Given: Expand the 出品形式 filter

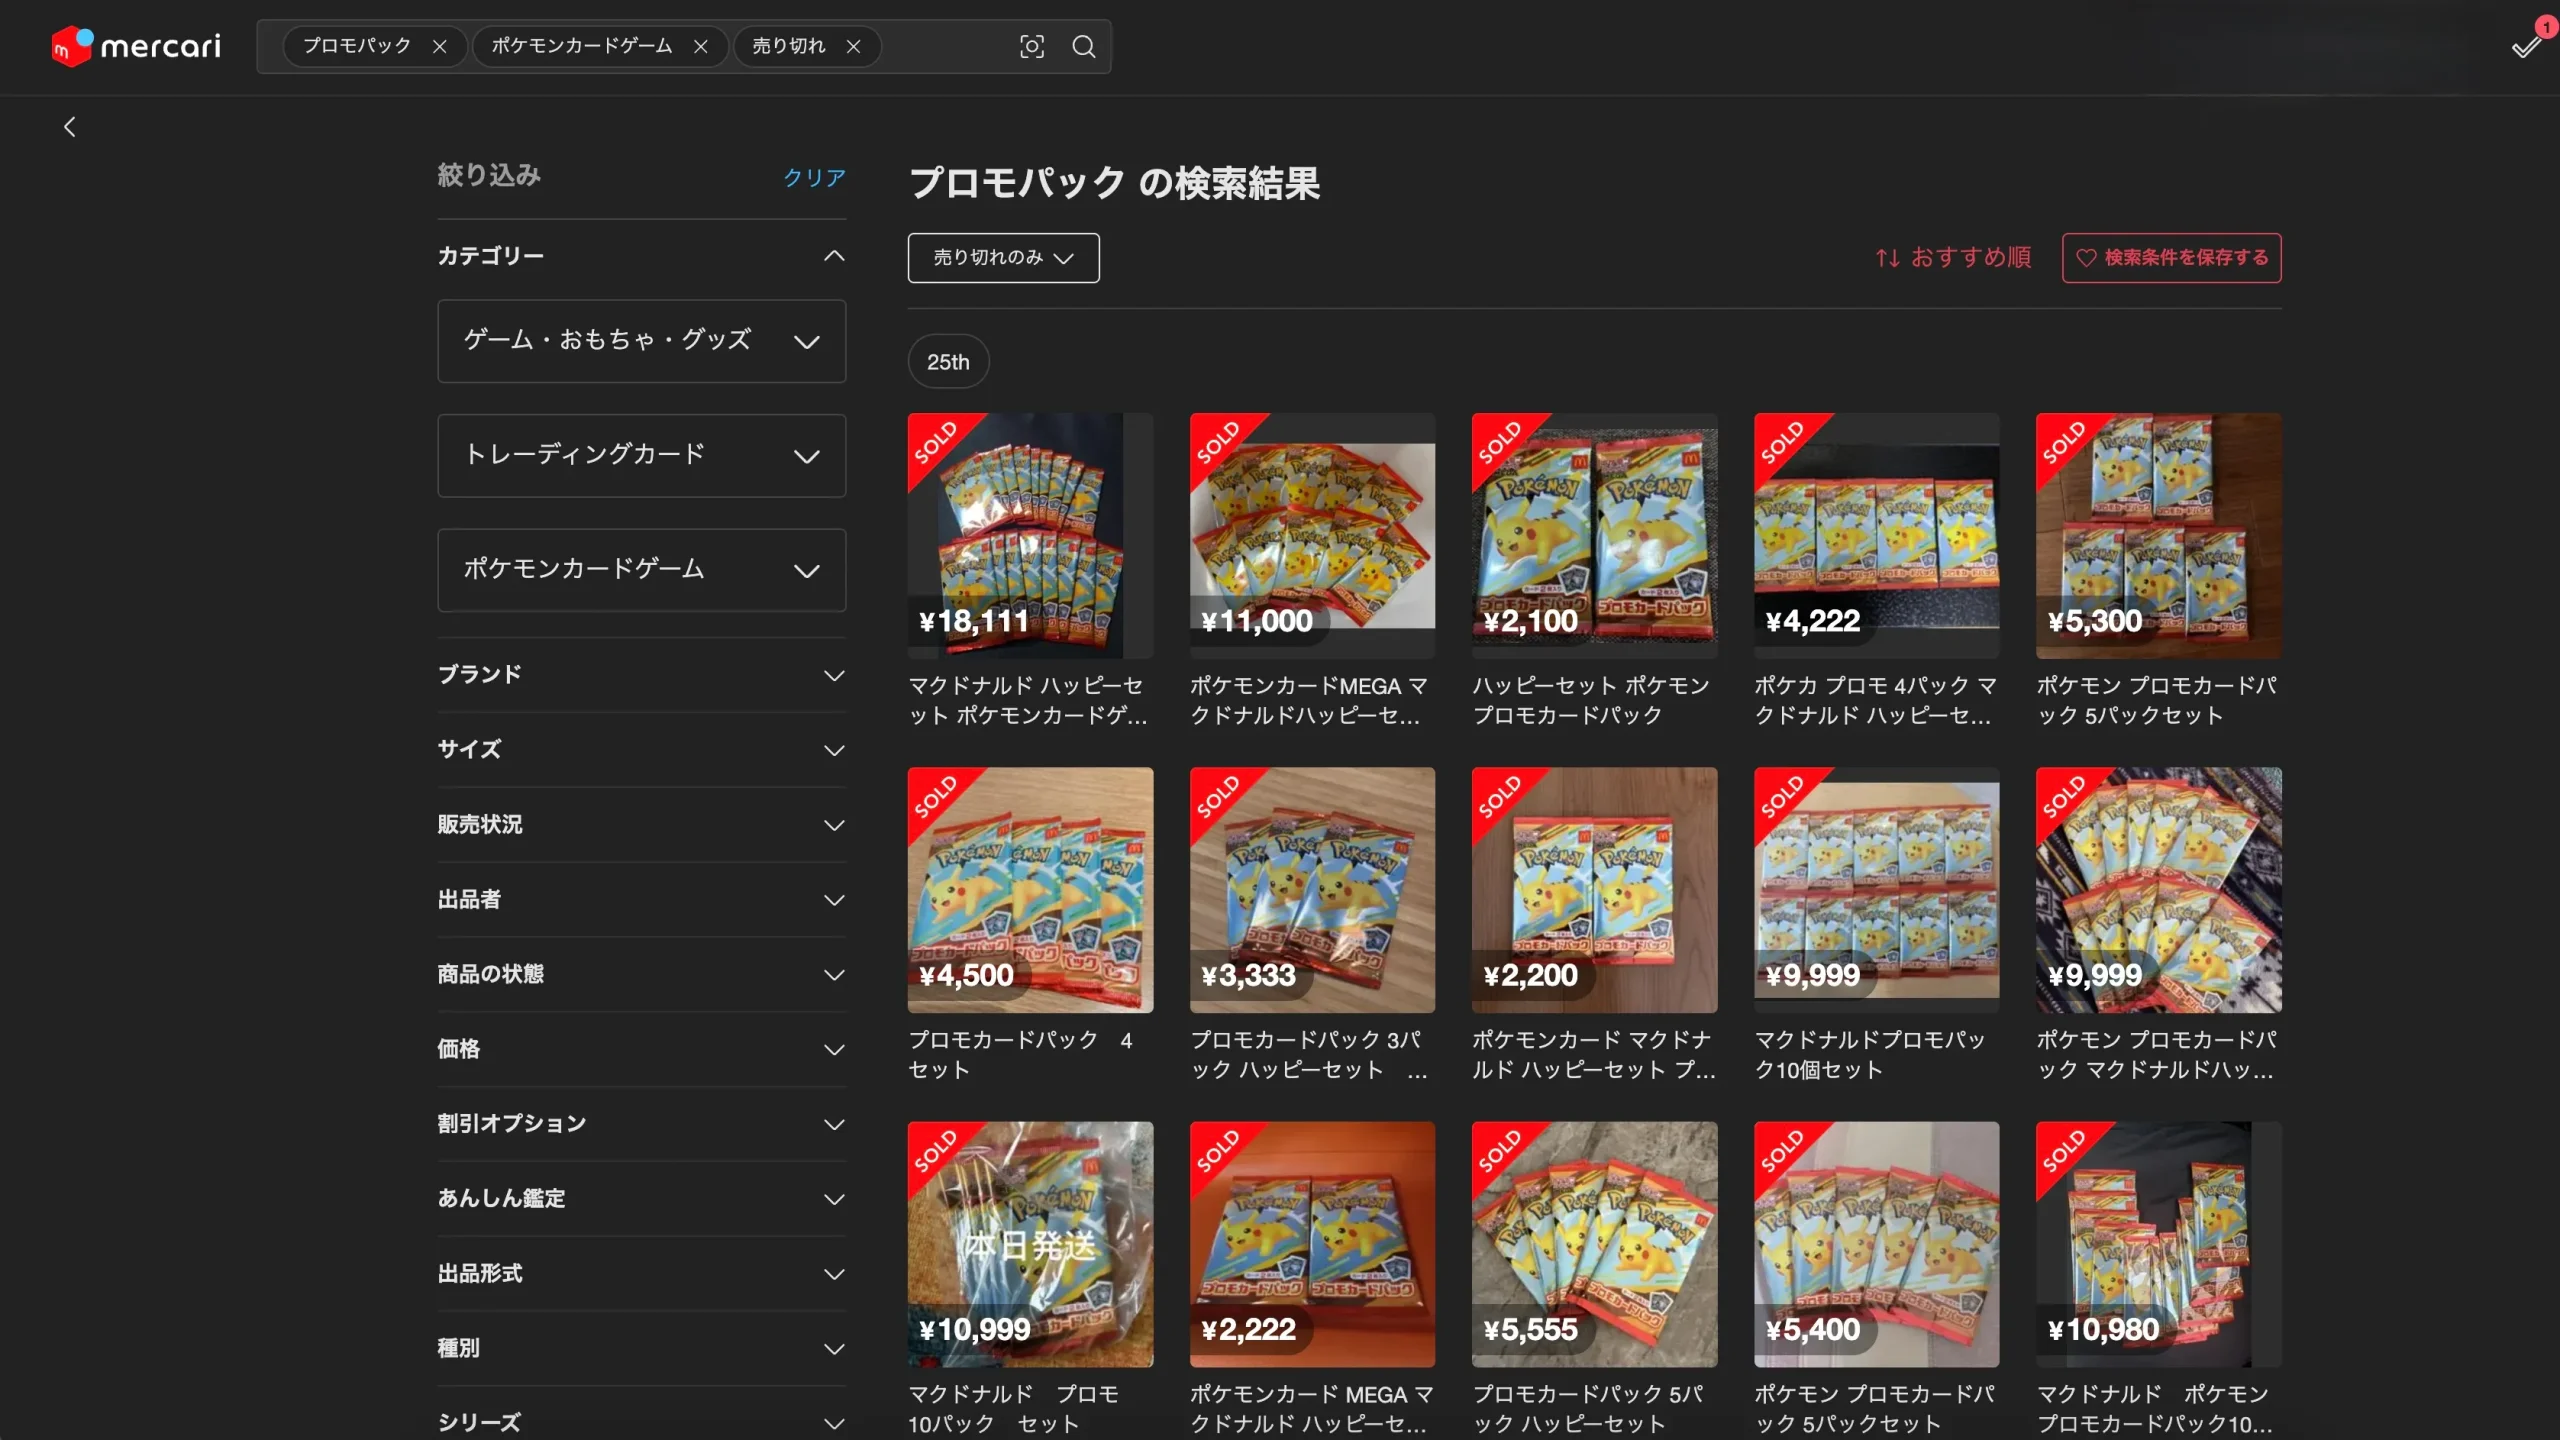Looking at the screenshot, I should (642, 1274).
